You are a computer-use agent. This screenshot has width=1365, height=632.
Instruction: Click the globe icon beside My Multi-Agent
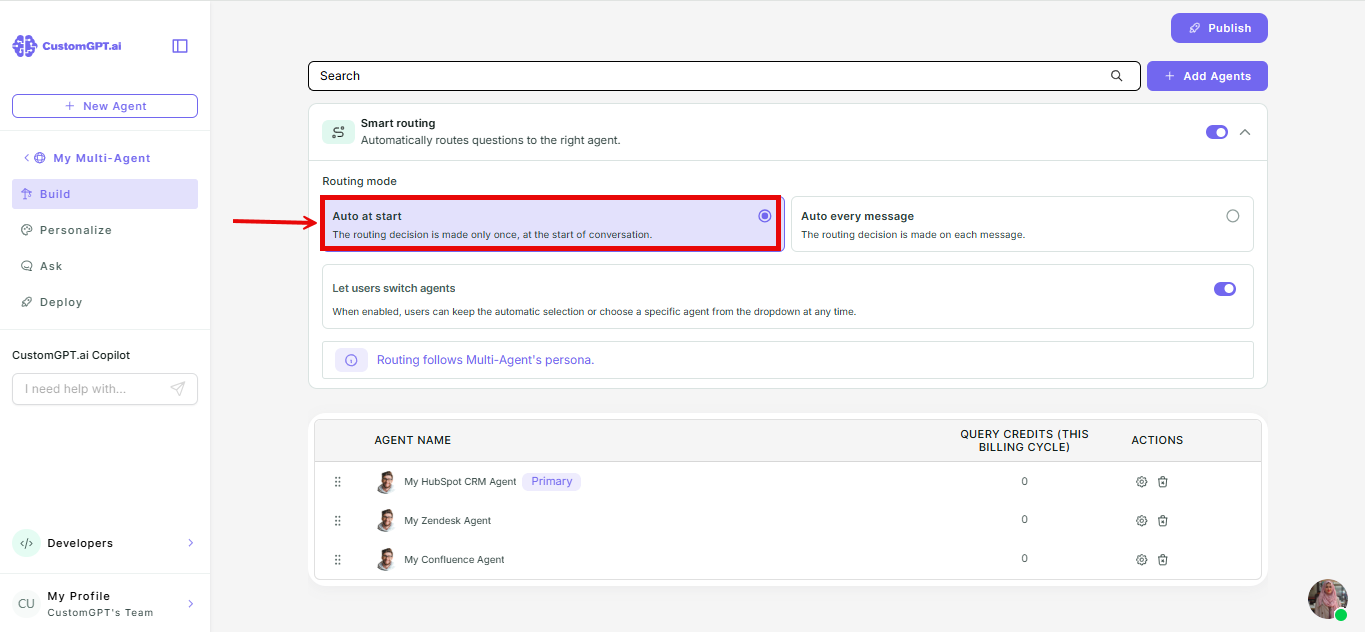pos(40,158)
